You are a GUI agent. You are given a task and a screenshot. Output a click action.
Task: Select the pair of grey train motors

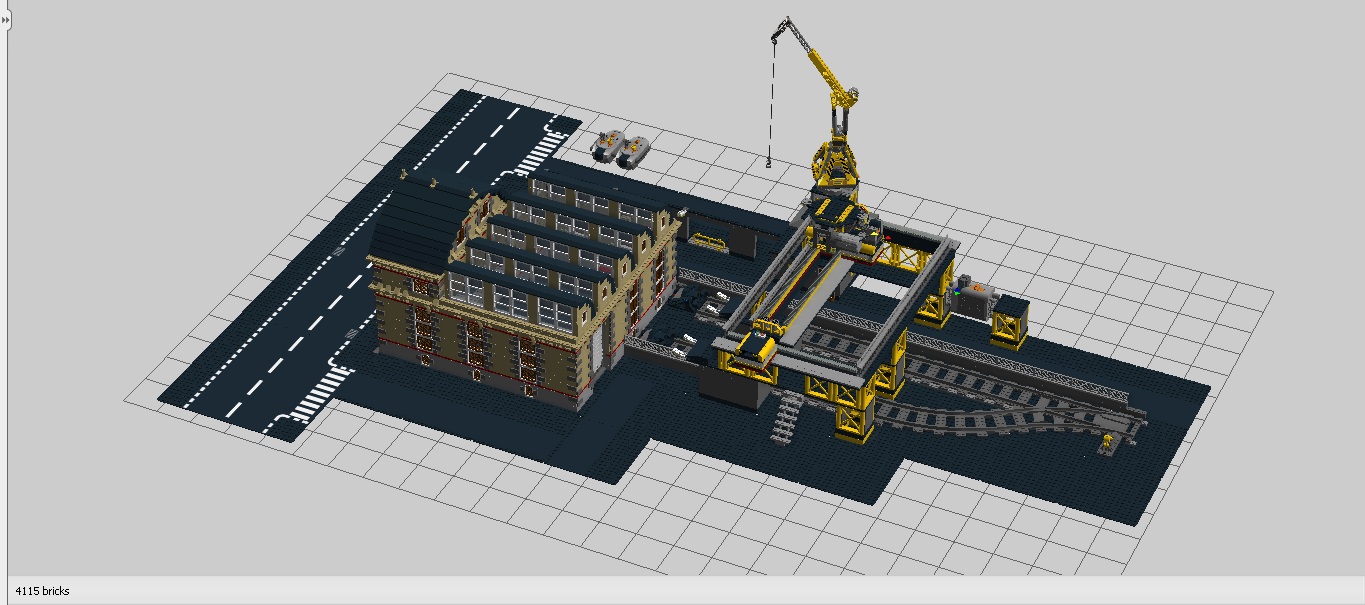click(622, 148)
